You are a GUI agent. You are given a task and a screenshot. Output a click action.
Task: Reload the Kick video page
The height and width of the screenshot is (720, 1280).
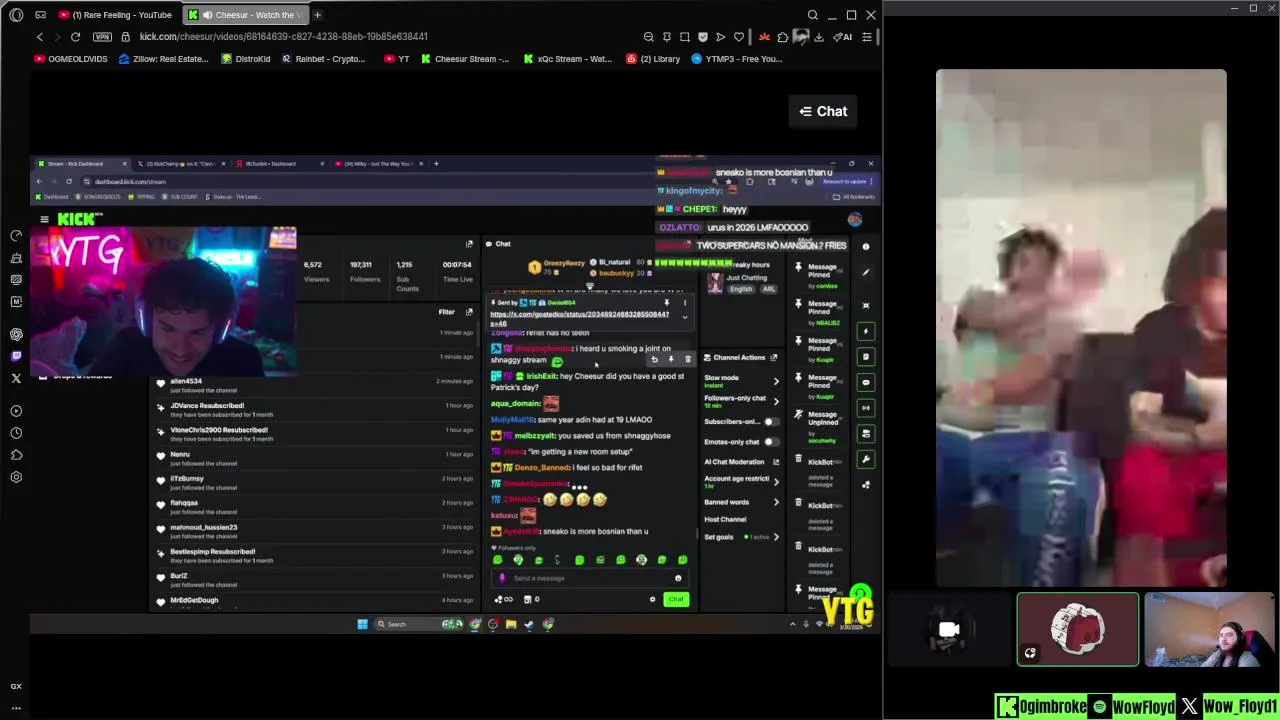click(x=75, y=37)
